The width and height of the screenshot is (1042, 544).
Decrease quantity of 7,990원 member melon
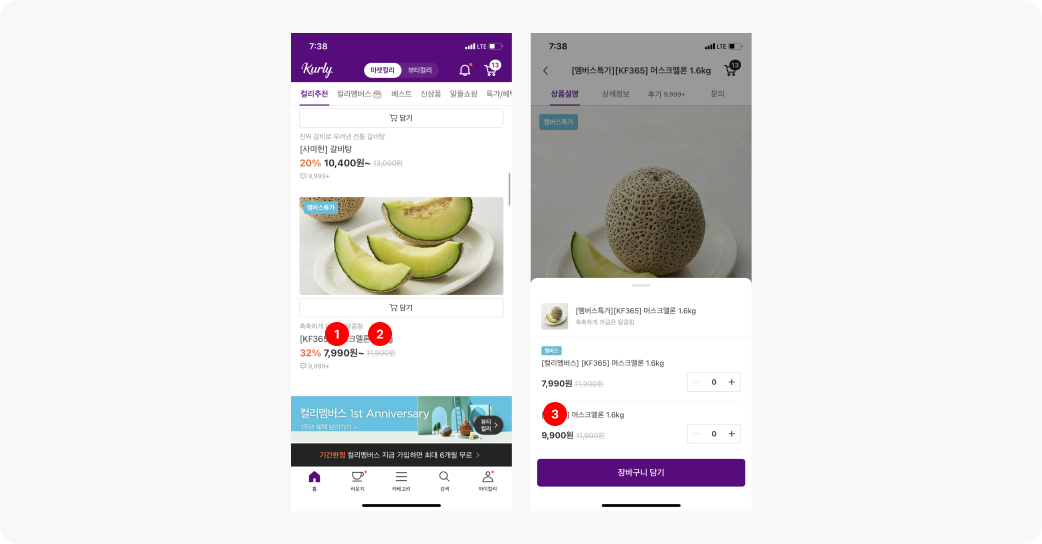point(696,382)
